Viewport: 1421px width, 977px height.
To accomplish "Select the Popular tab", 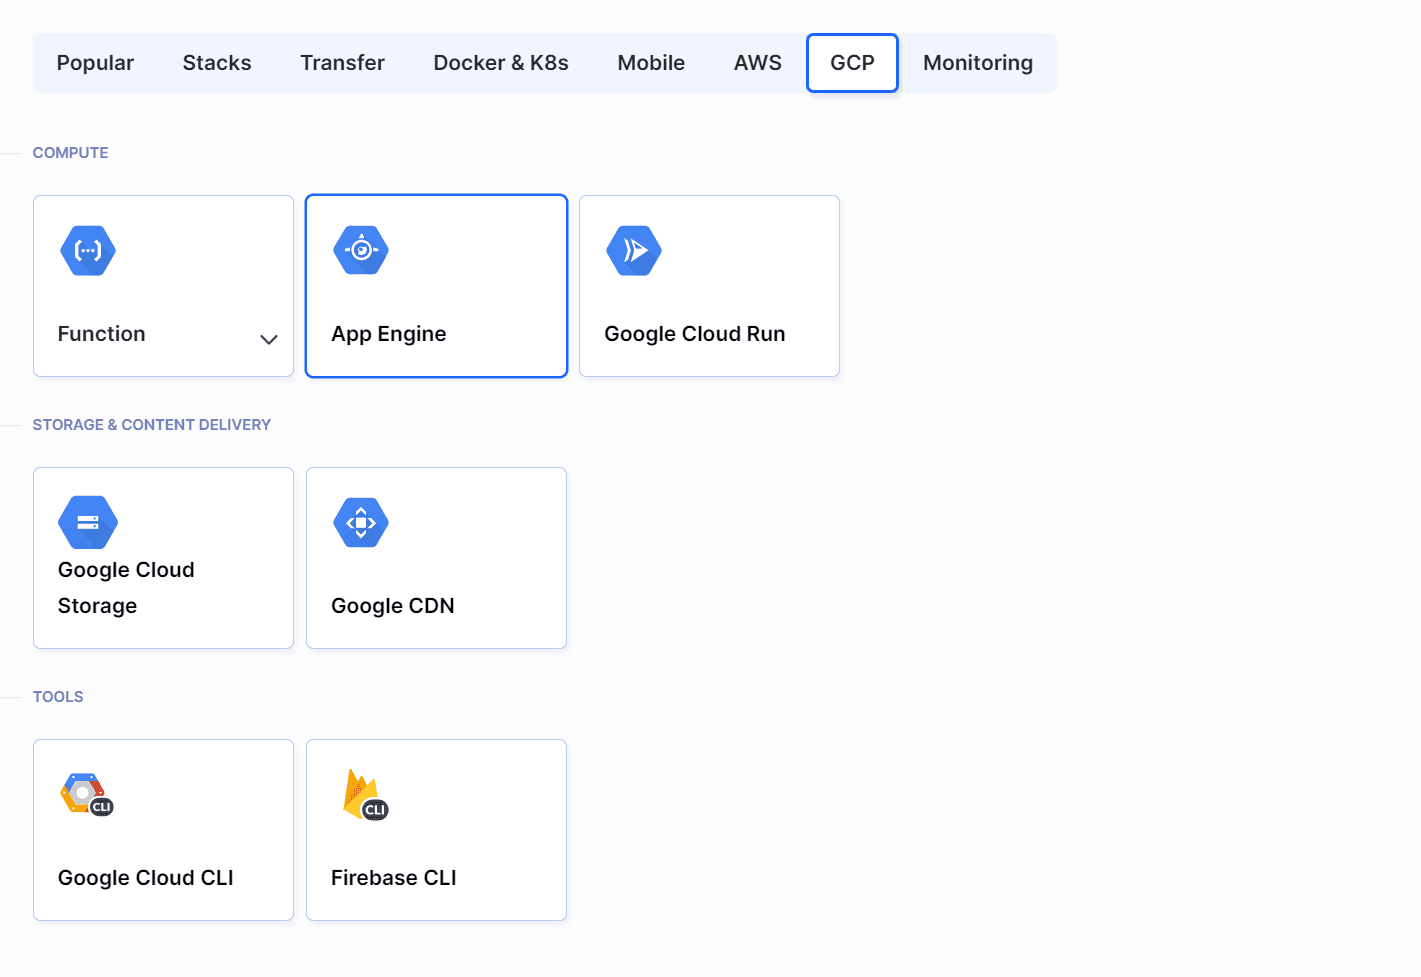I will tap(95, 62).
